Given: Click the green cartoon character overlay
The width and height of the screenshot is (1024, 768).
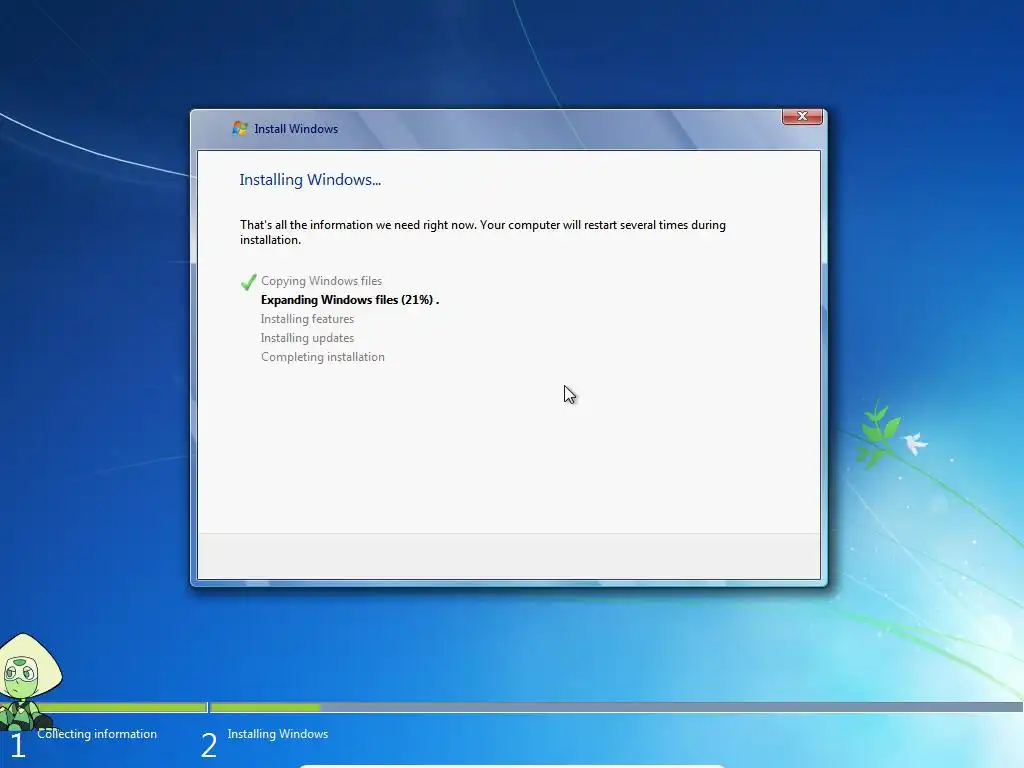Looking at the screenshot, I should pos(27,680).
